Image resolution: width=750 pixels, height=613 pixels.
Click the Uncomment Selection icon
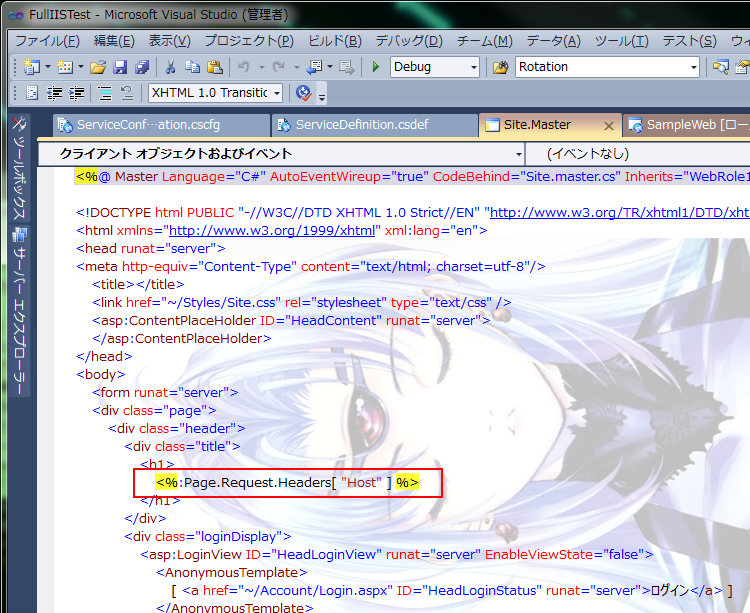pos(127,93)
